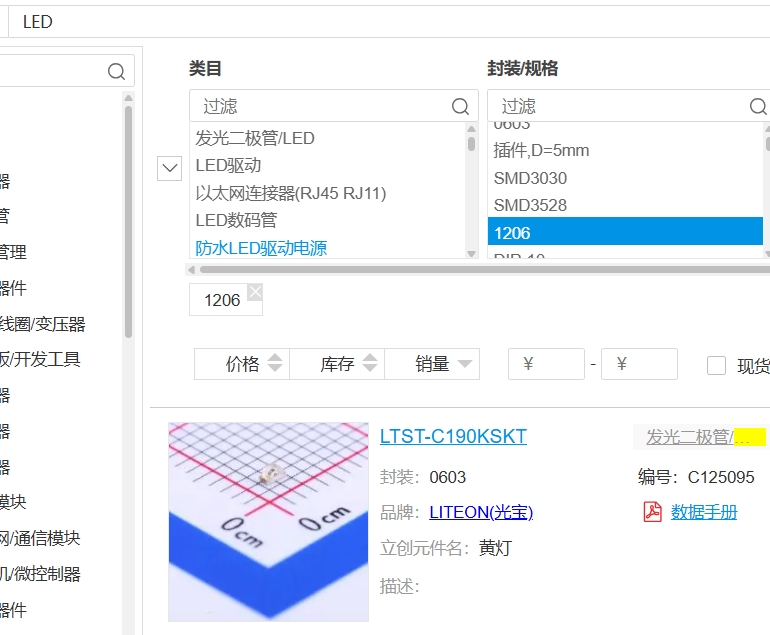
Task: Click the left sidebar vertical scrollbar thumb
Action: click(128, 221)
